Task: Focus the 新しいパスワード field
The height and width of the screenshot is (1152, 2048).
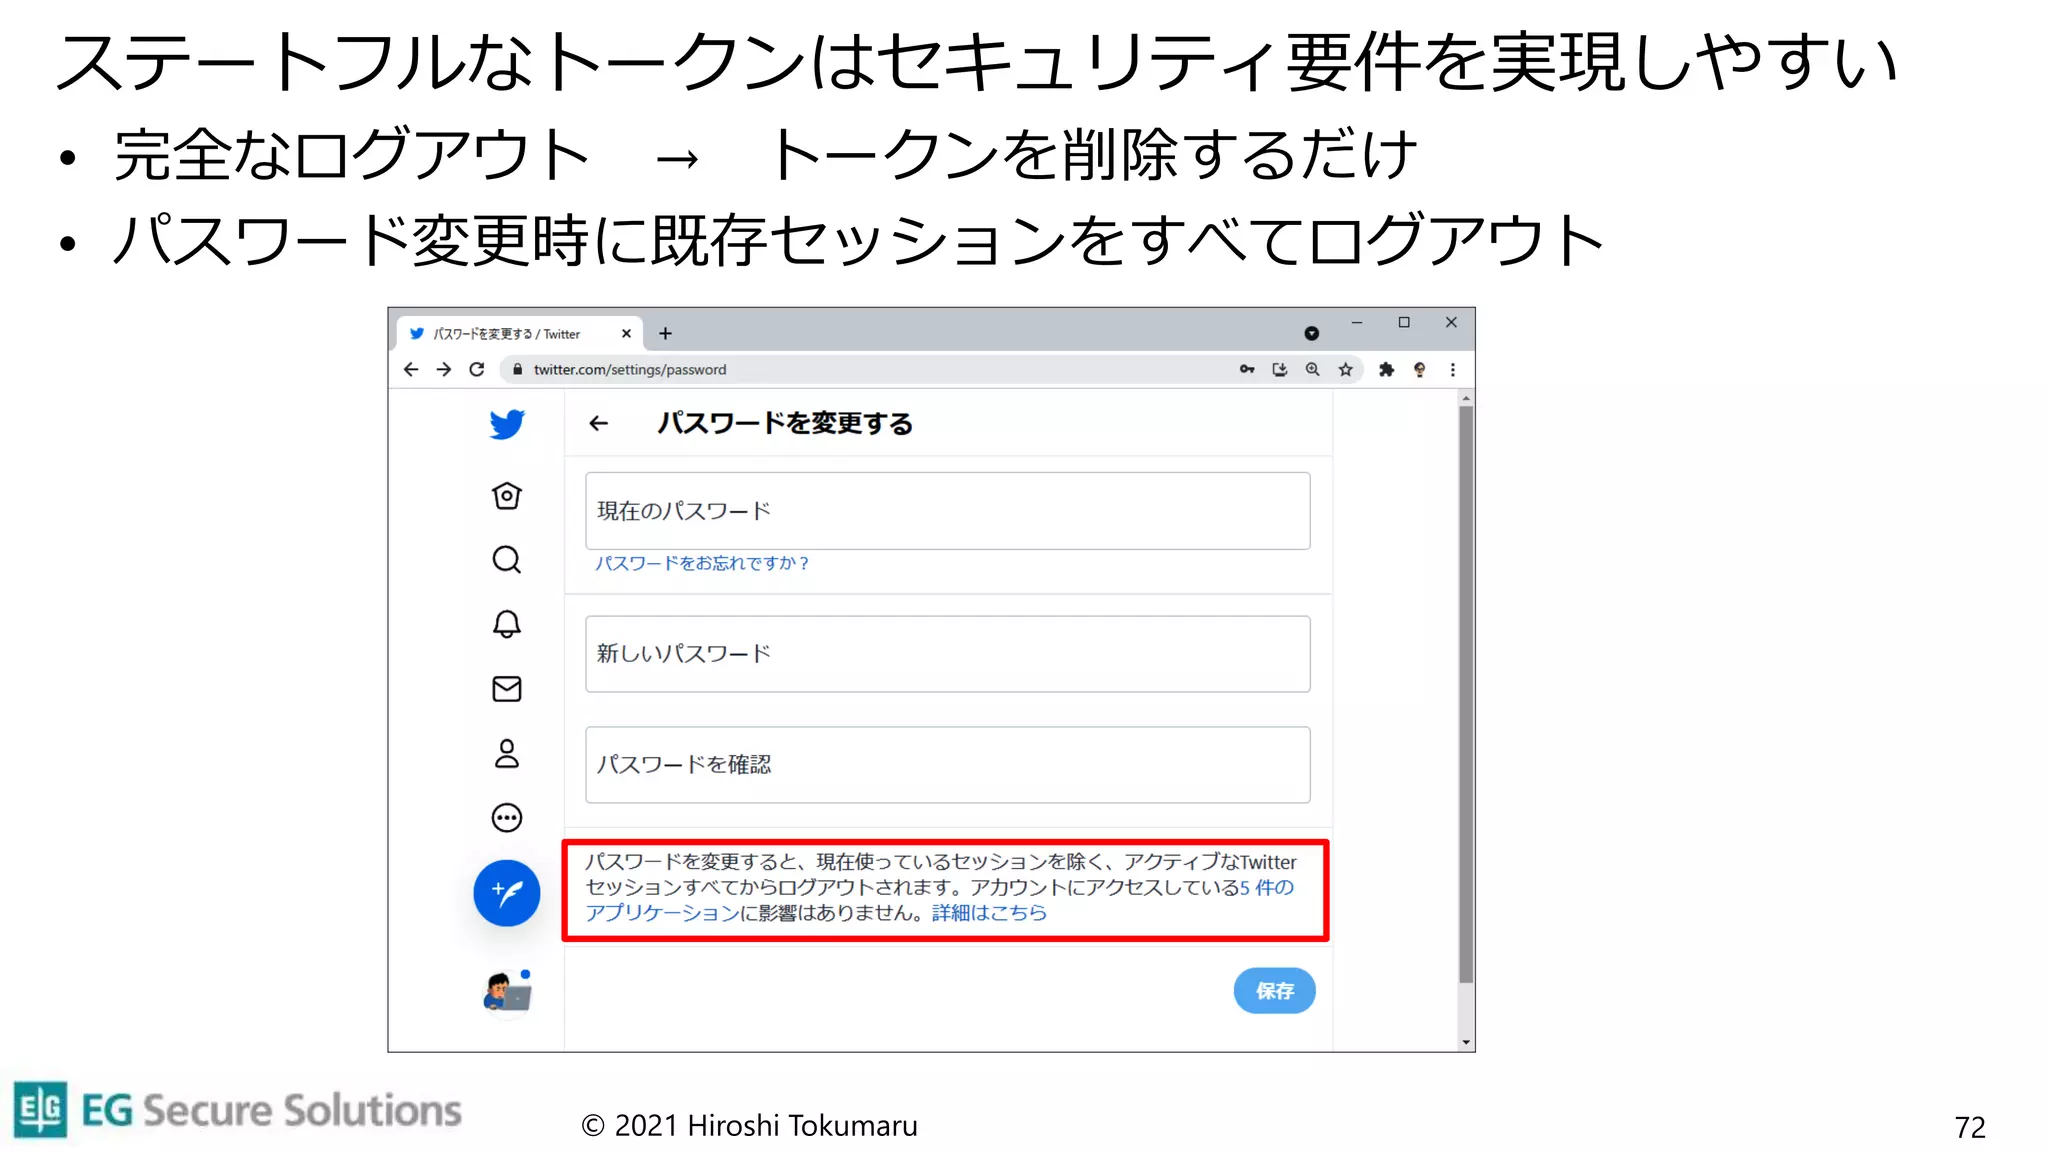Action: pos(948,654)
